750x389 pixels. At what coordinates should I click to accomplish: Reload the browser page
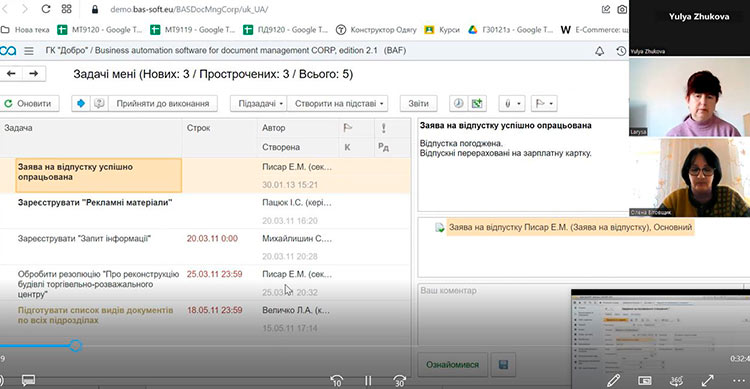46,9
